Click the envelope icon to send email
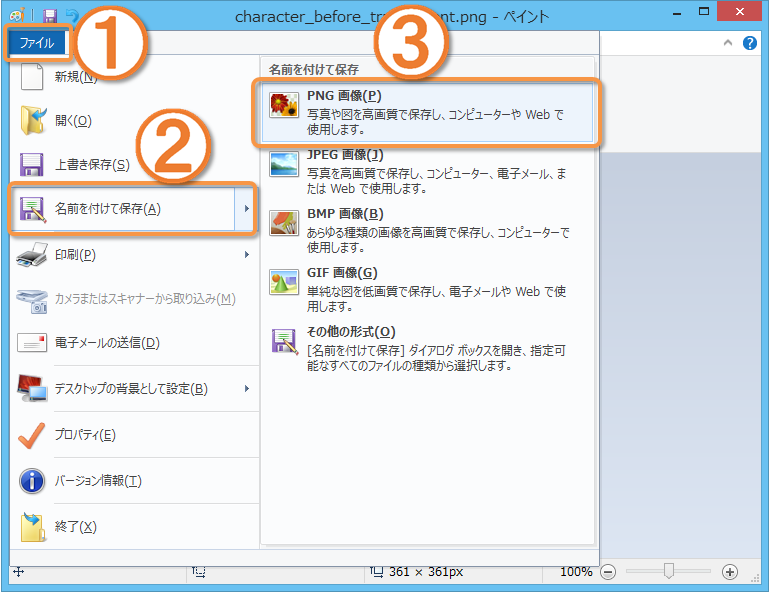The image size is (769, 592). [33, 343]
